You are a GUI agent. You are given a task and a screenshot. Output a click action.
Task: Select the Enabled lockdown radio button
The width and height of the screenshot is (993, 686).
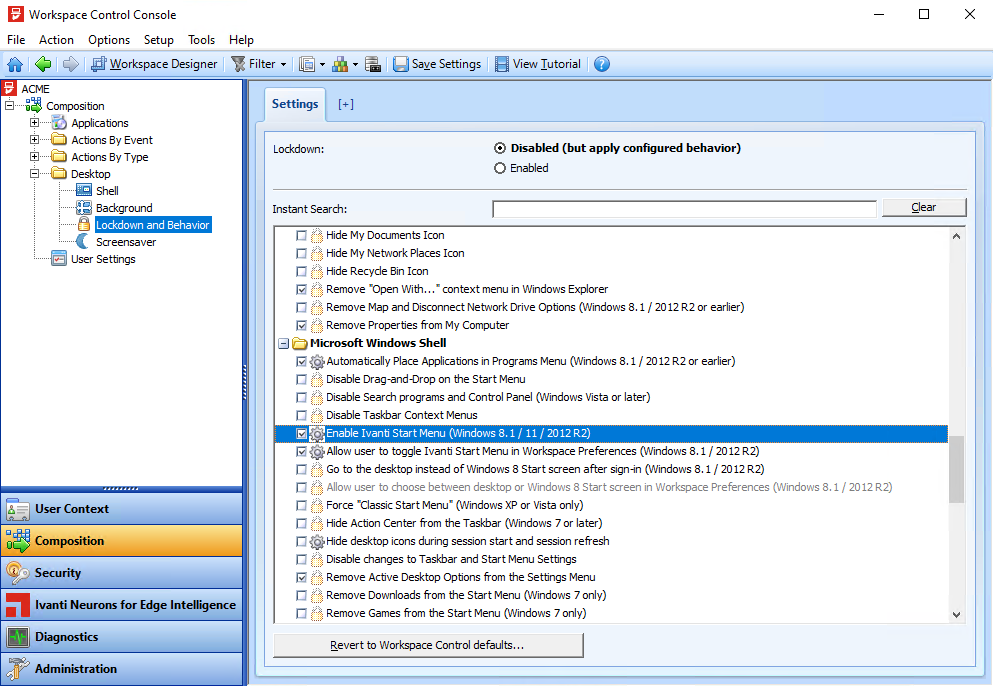500,168
